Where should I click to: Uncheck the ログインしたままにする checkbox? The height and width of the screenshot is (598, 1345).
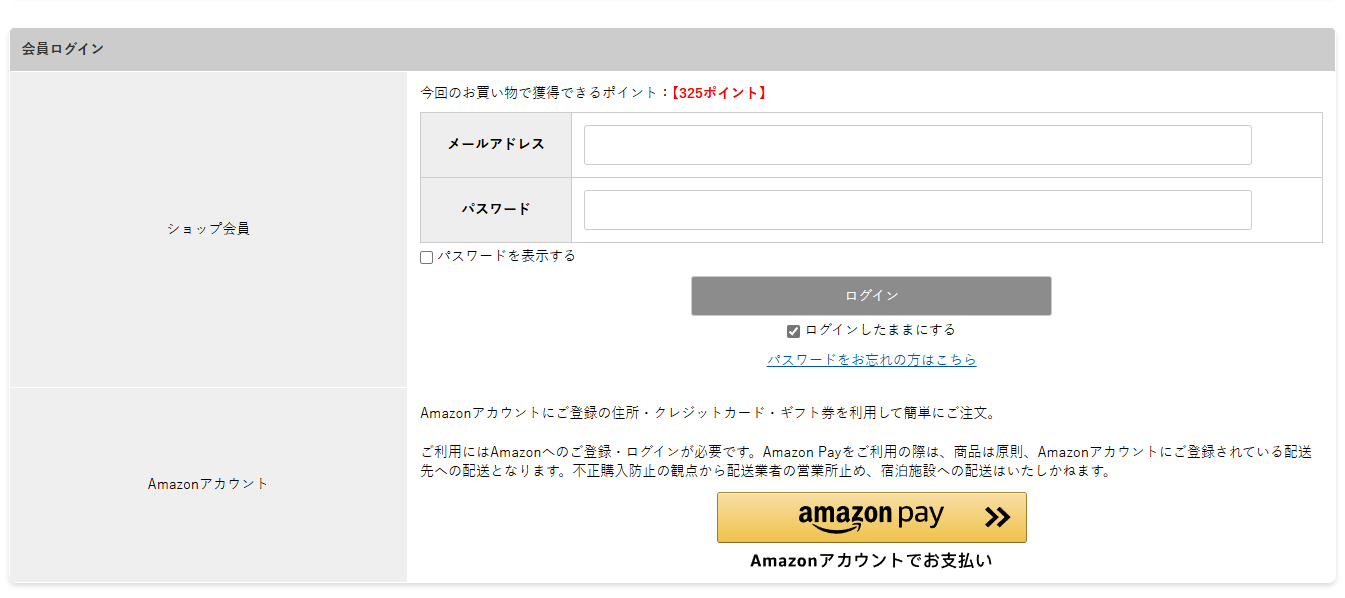point(793,331)
